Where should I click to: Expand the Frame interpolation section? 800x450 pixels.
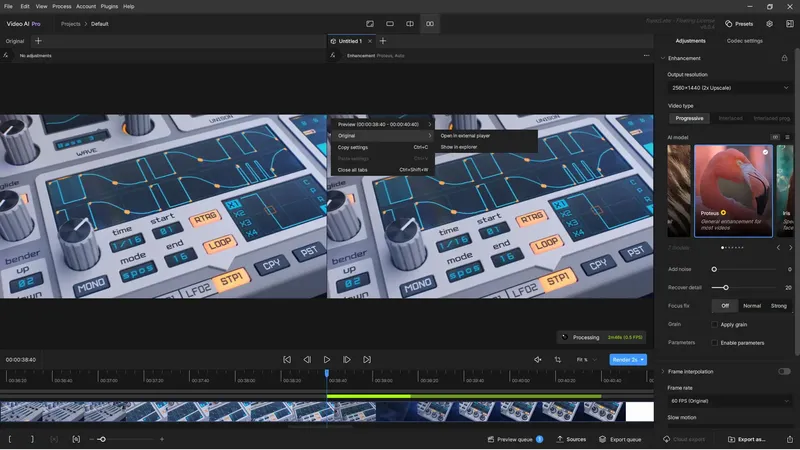(663, 371)
